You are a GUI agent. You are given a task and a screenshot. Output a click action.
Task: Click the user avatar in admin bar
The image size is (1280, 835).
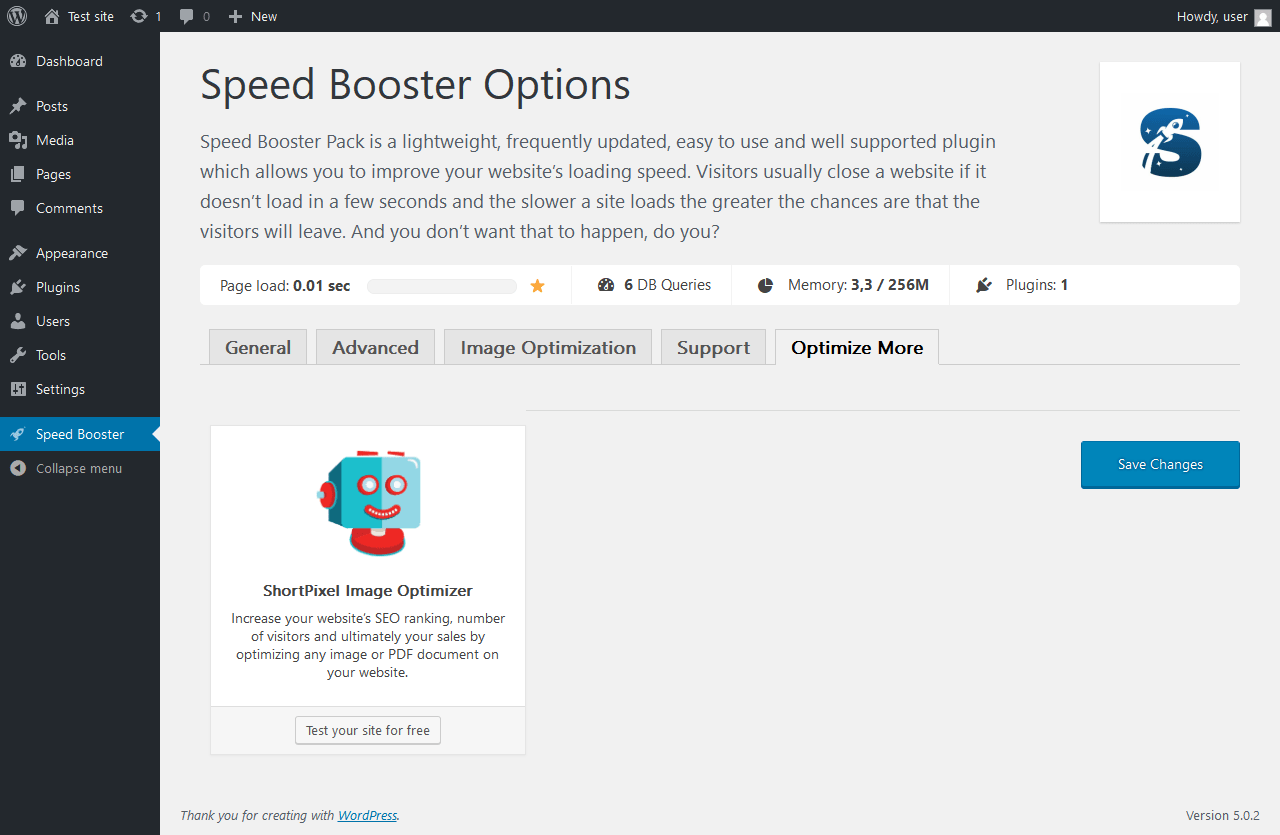coord(1263,17)
